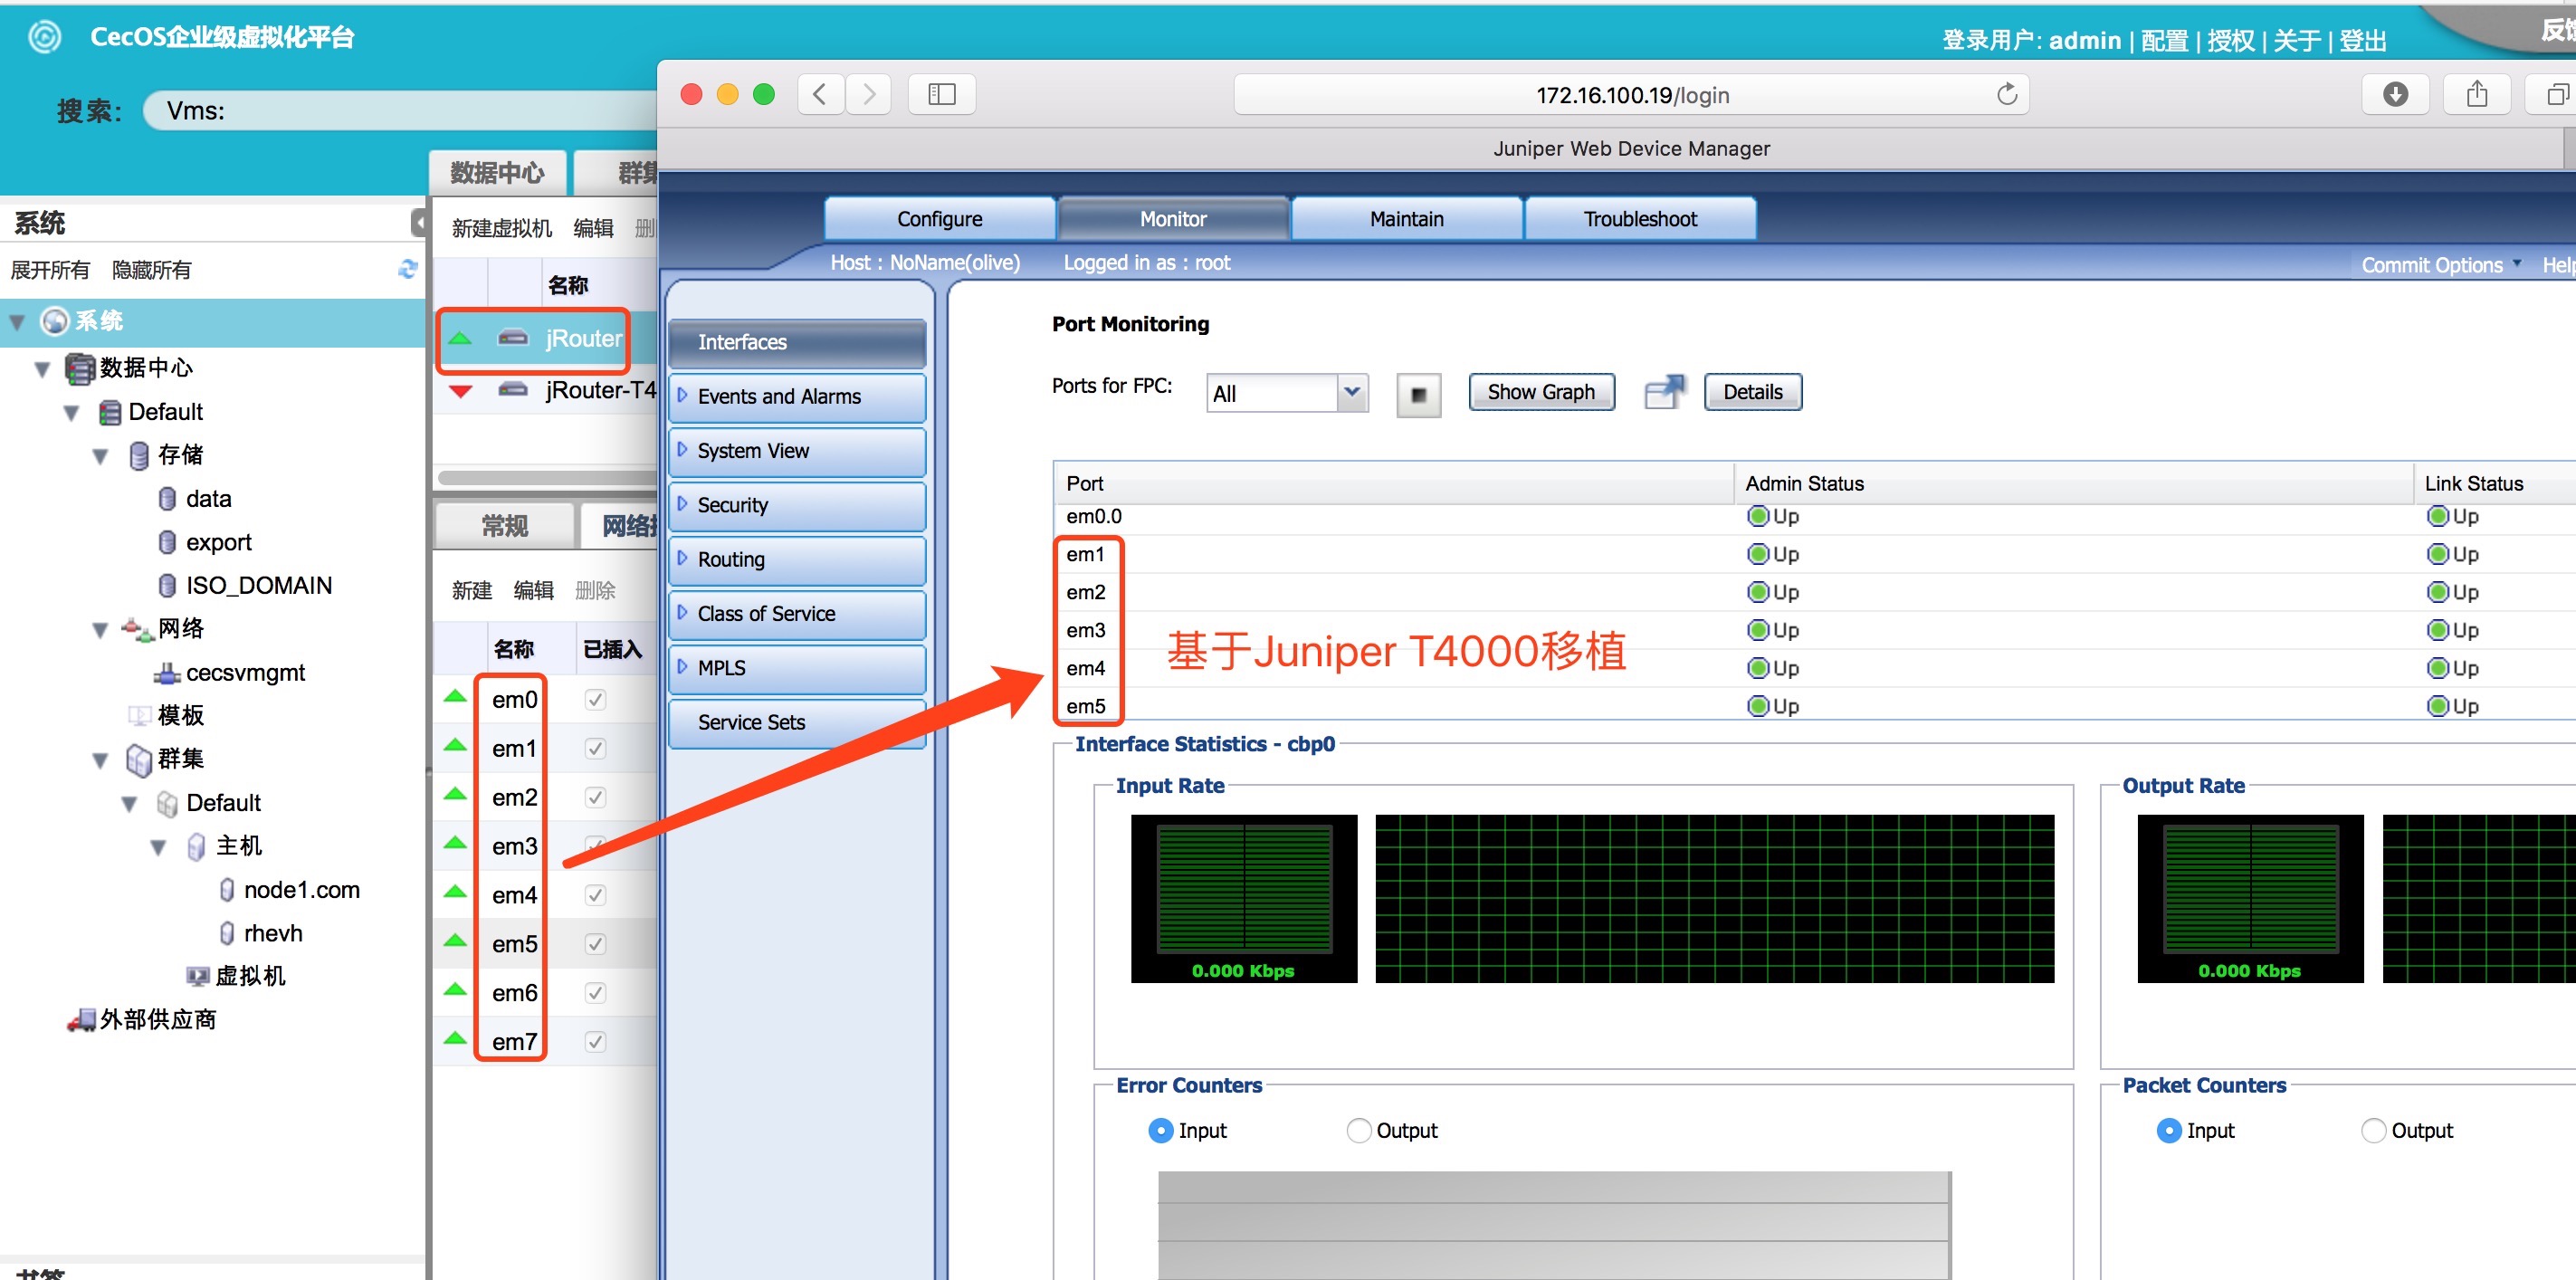The image size is (2576, 1280).
Task: Expand the MPLS menu
Action: click(x=797, y=669)
